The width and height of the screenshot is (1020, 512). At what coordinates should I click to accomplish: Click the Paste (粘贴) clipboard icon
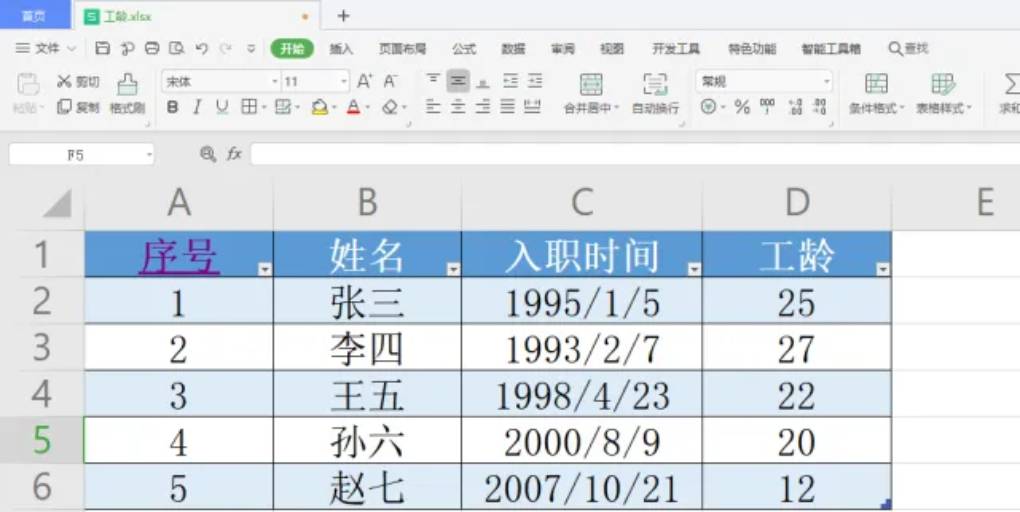click(x=27, y=85)
